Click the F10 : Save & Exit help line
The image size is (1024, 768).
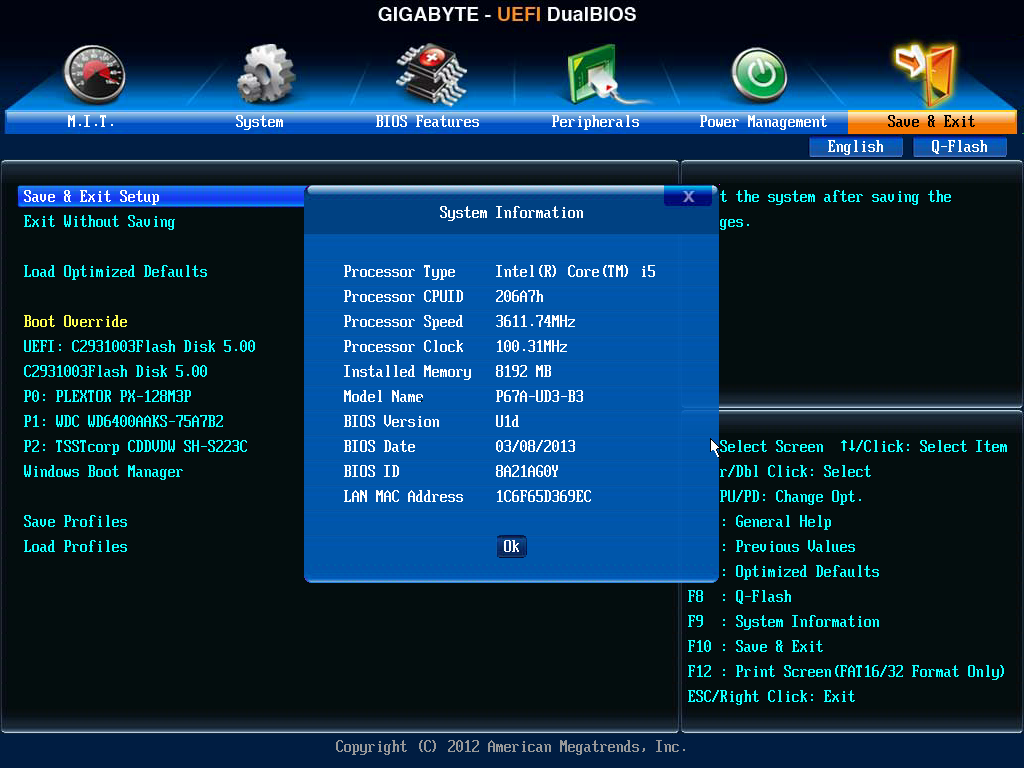(756, 647)
